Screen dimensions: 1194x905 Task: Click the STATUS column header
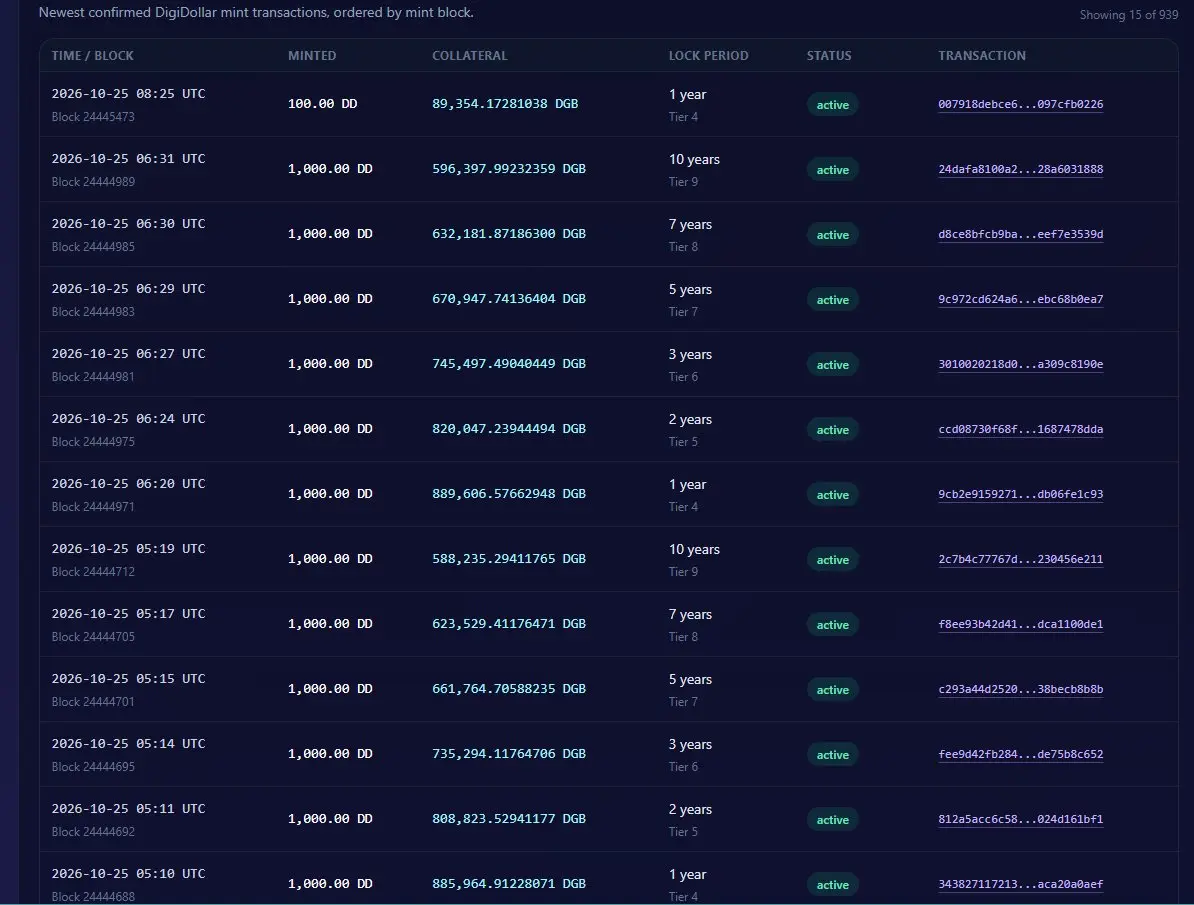click(x=829, y=56)
